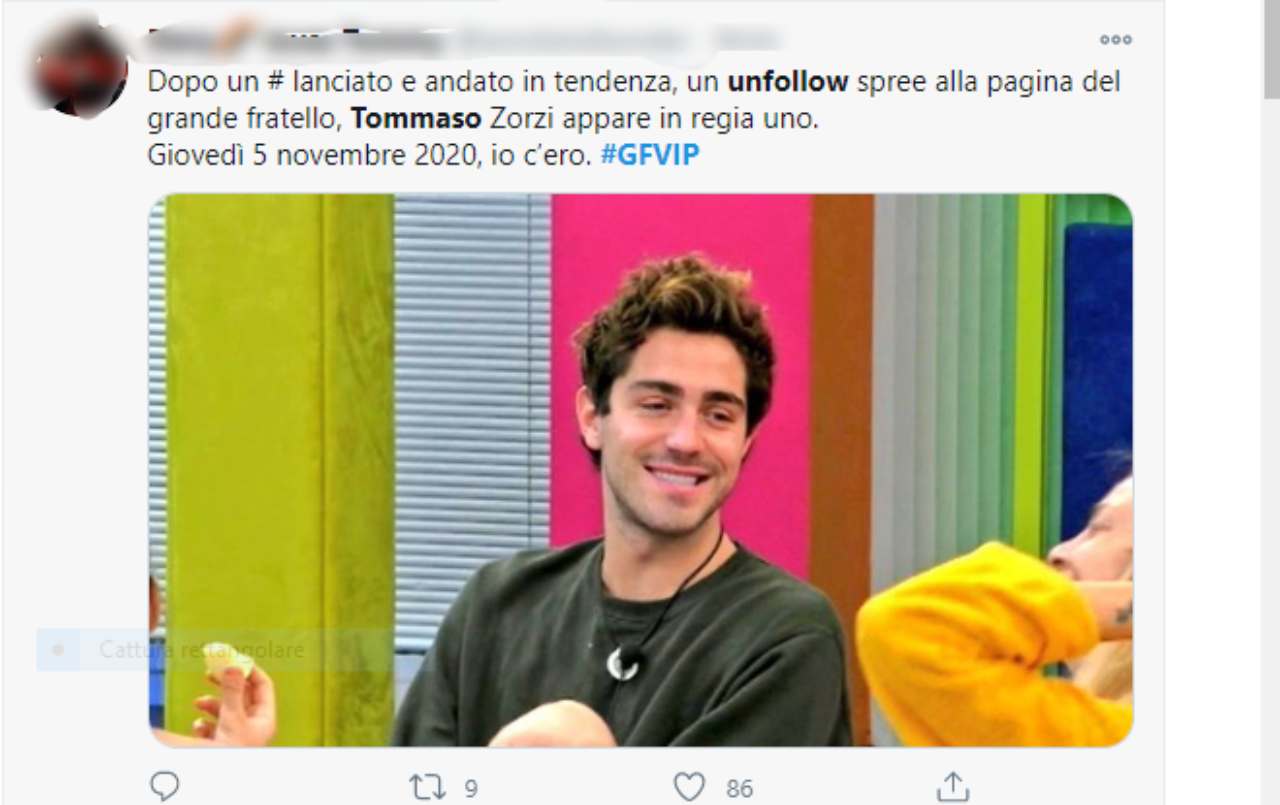The height and width of the screenshot is (805, 1280).
Task: Click the like count showing 86
Action: pyautogui.click(x=739, y=789)
